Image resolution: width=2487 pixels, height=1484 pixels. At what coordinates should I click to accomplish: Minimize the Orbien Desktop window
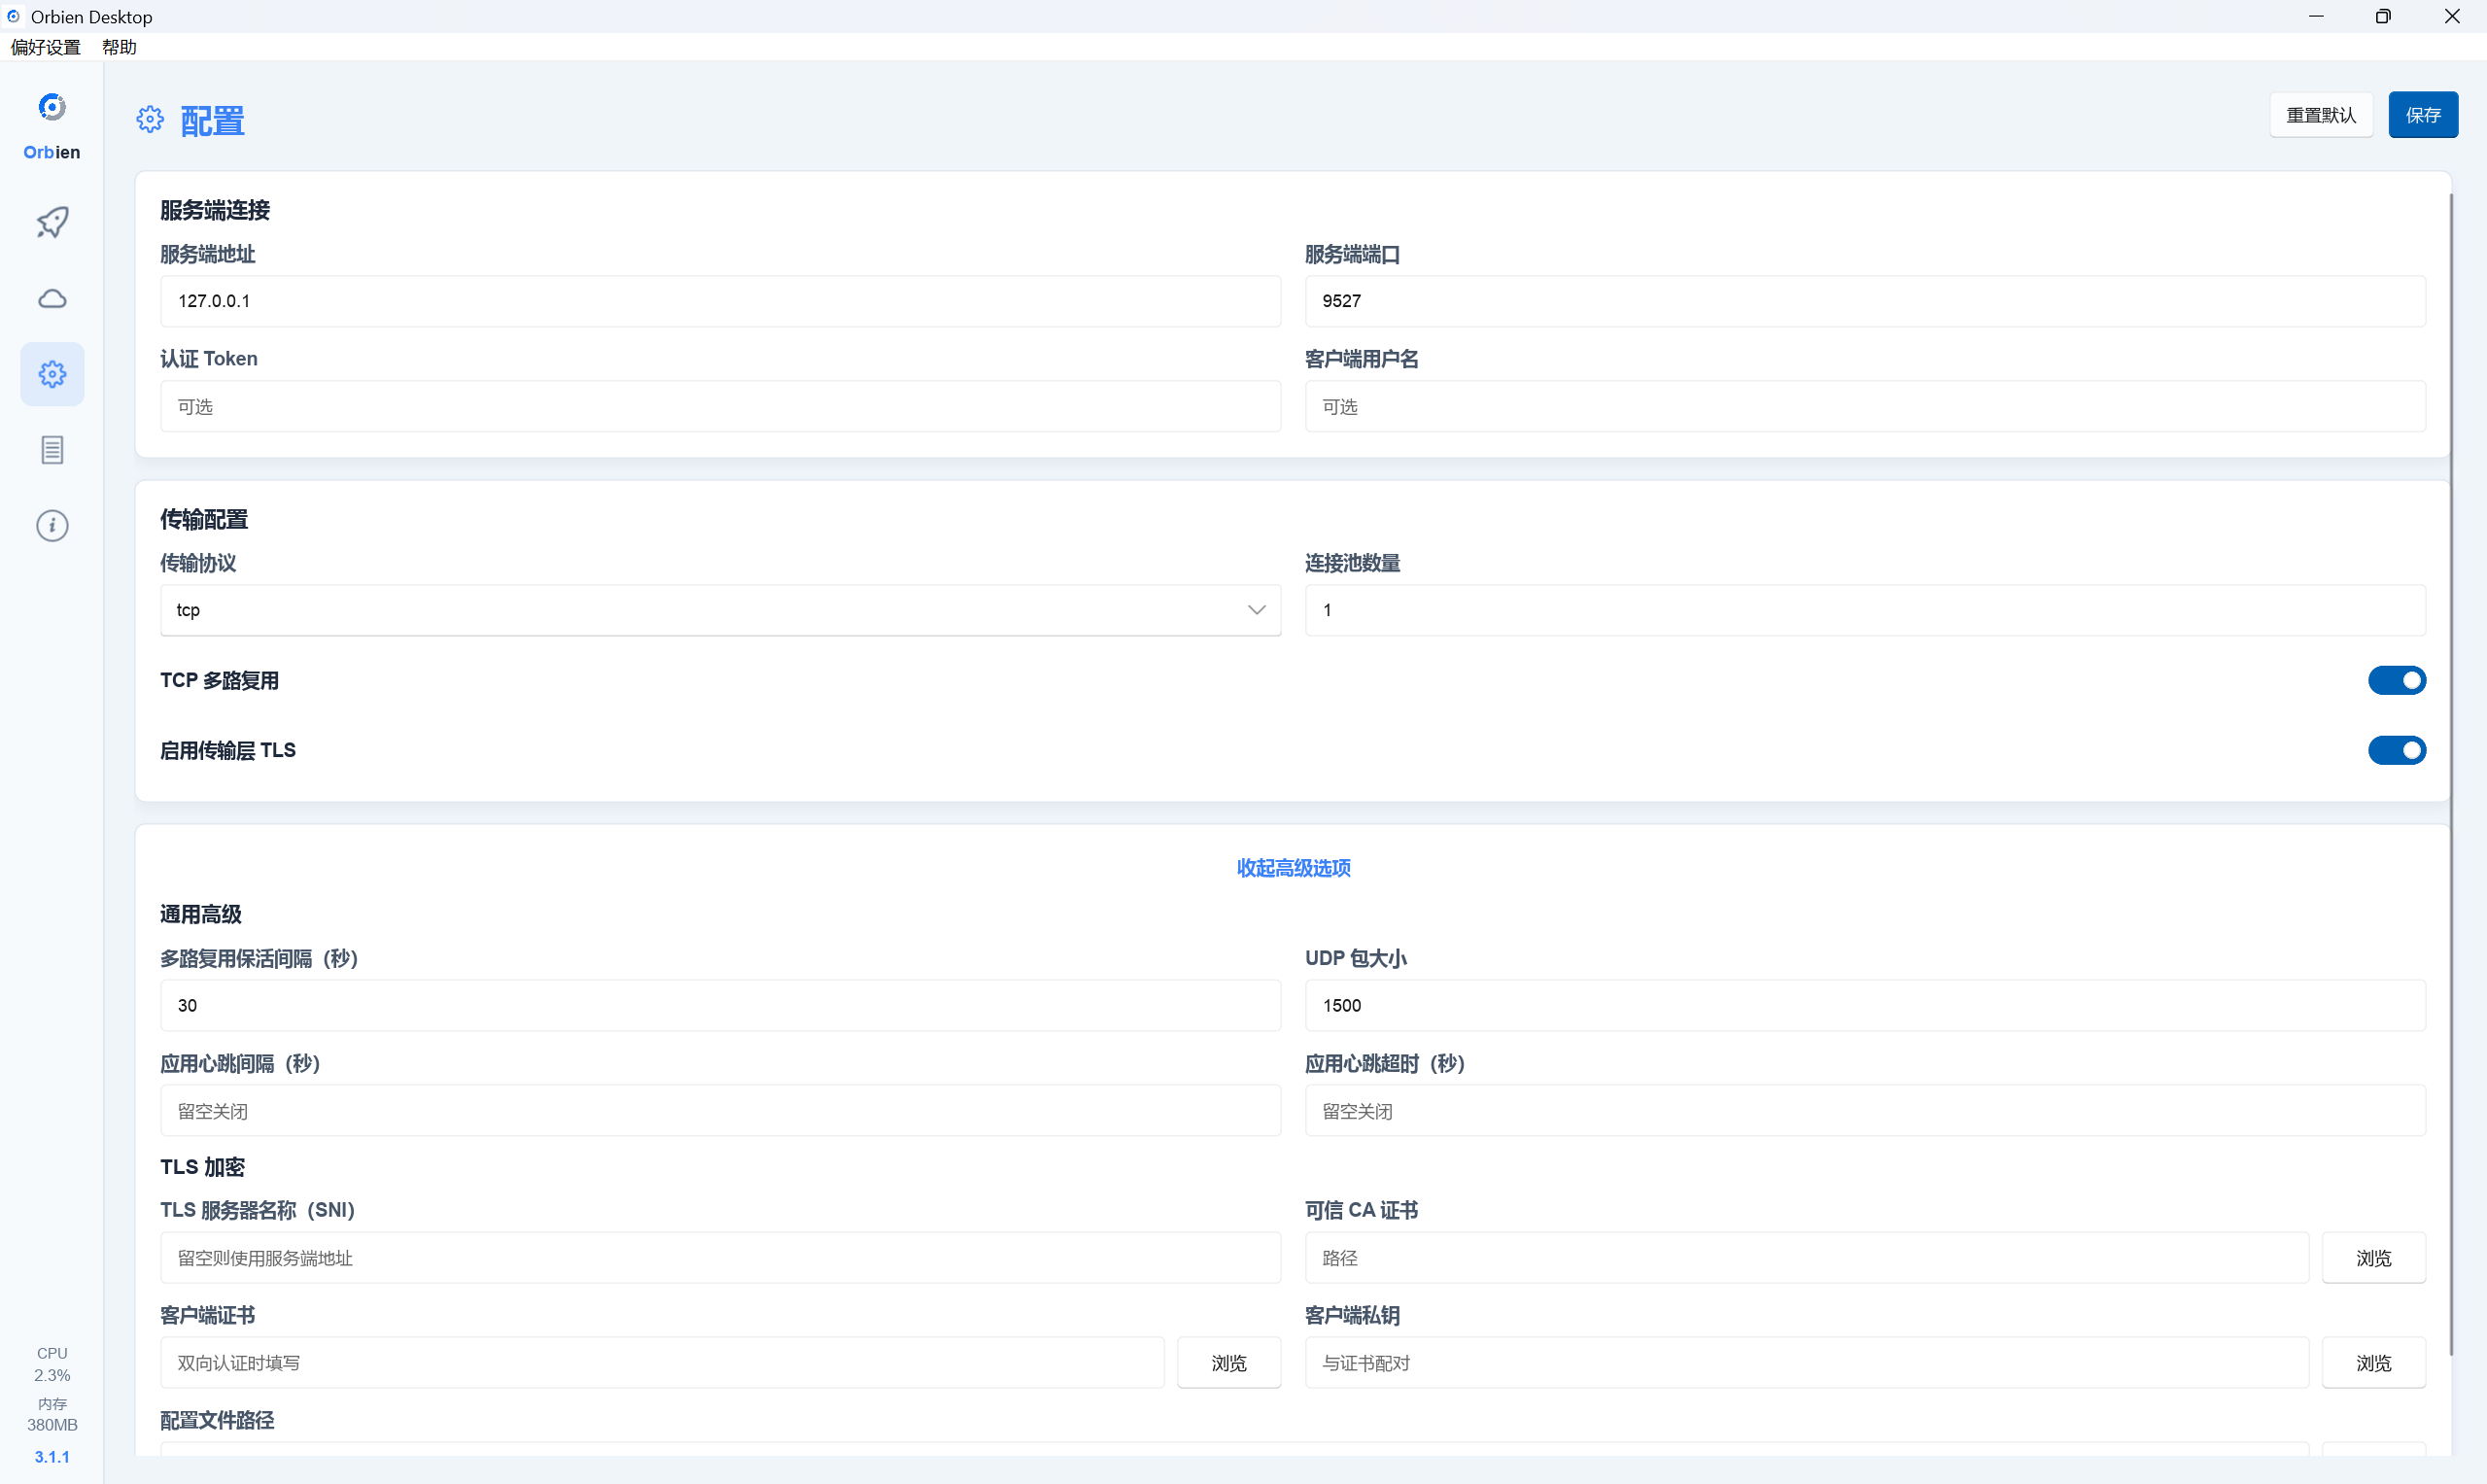2315,16
